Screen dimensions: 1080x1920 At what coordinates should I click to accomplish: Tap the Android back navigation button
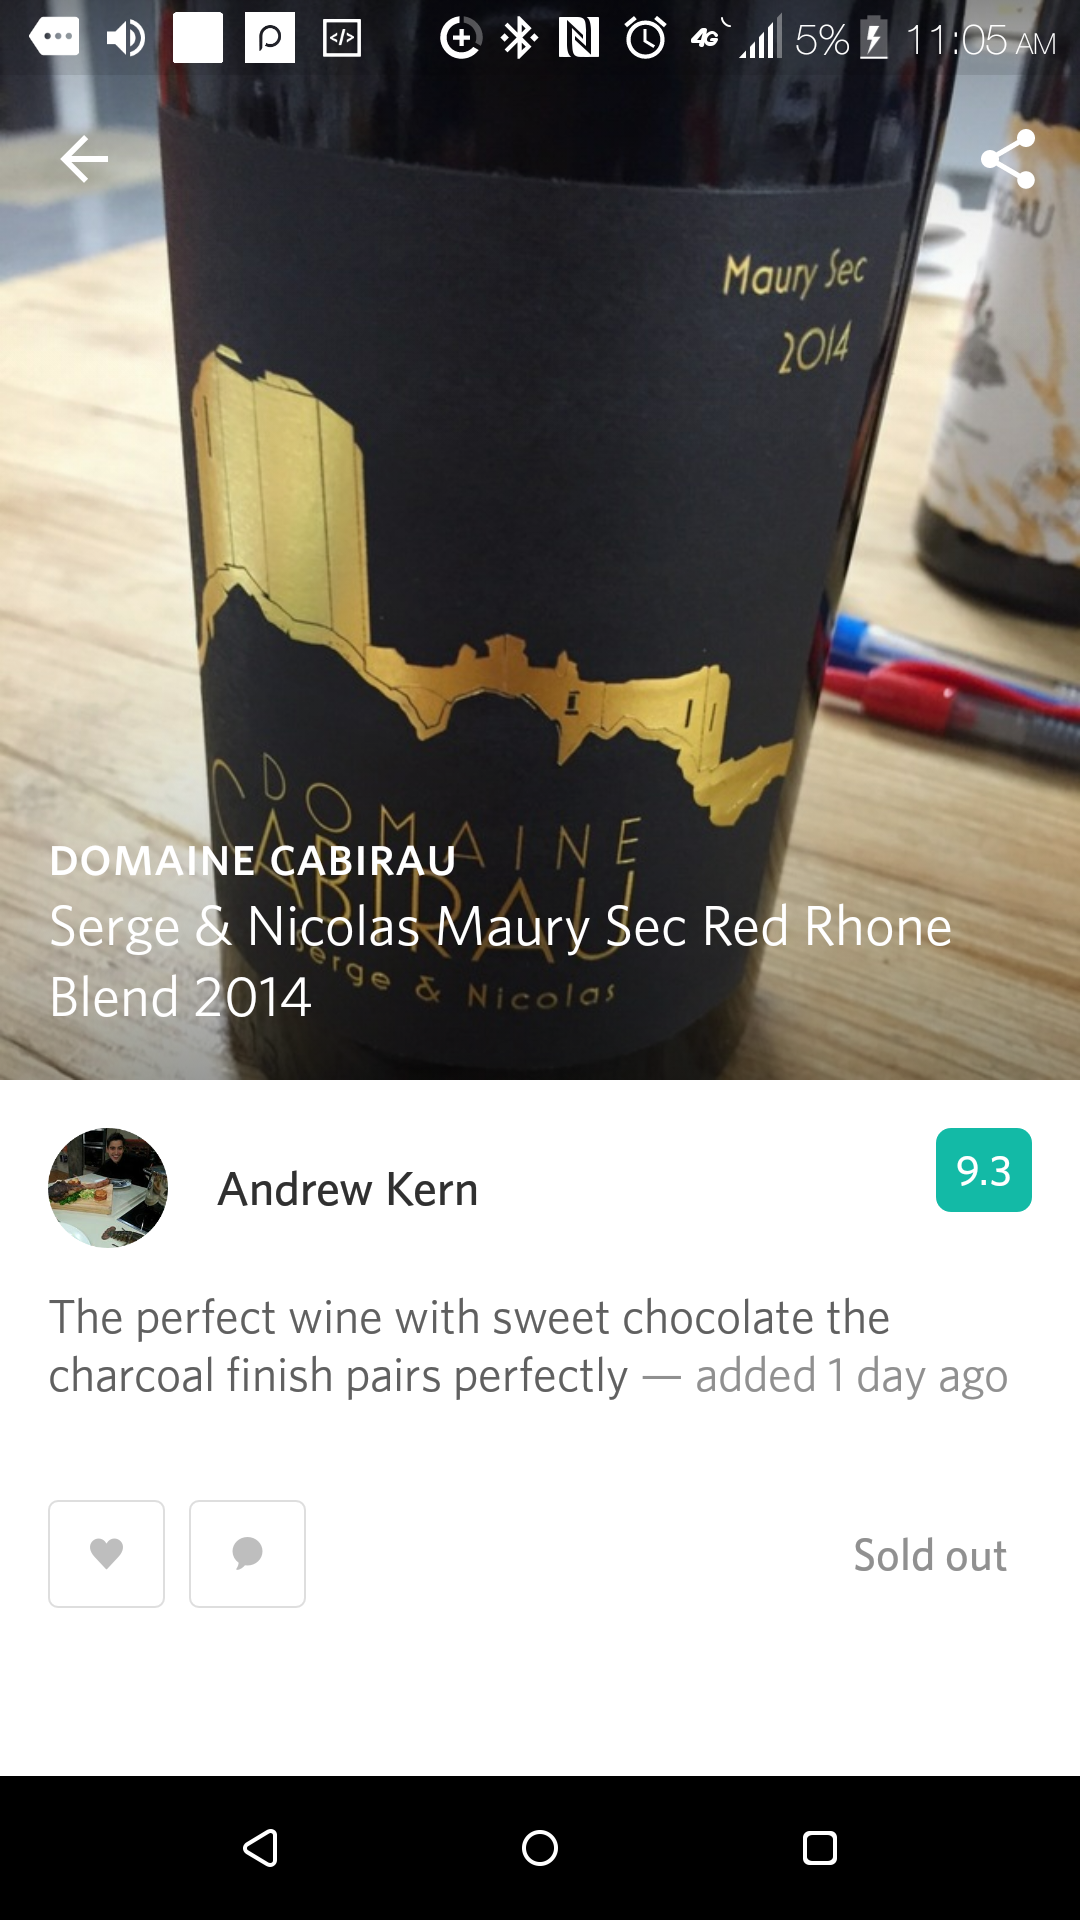click(x=260, y=1848)
